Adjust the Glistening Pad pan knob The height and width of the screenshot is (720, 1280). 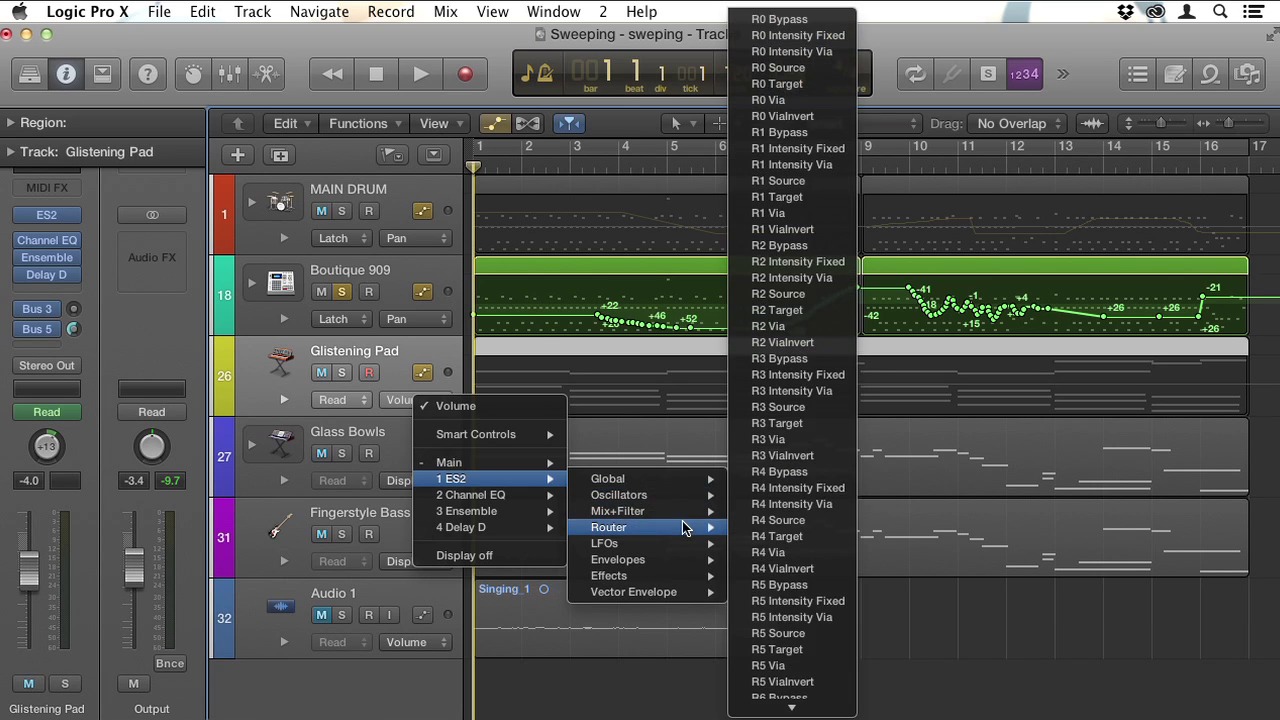pos(47,447)
